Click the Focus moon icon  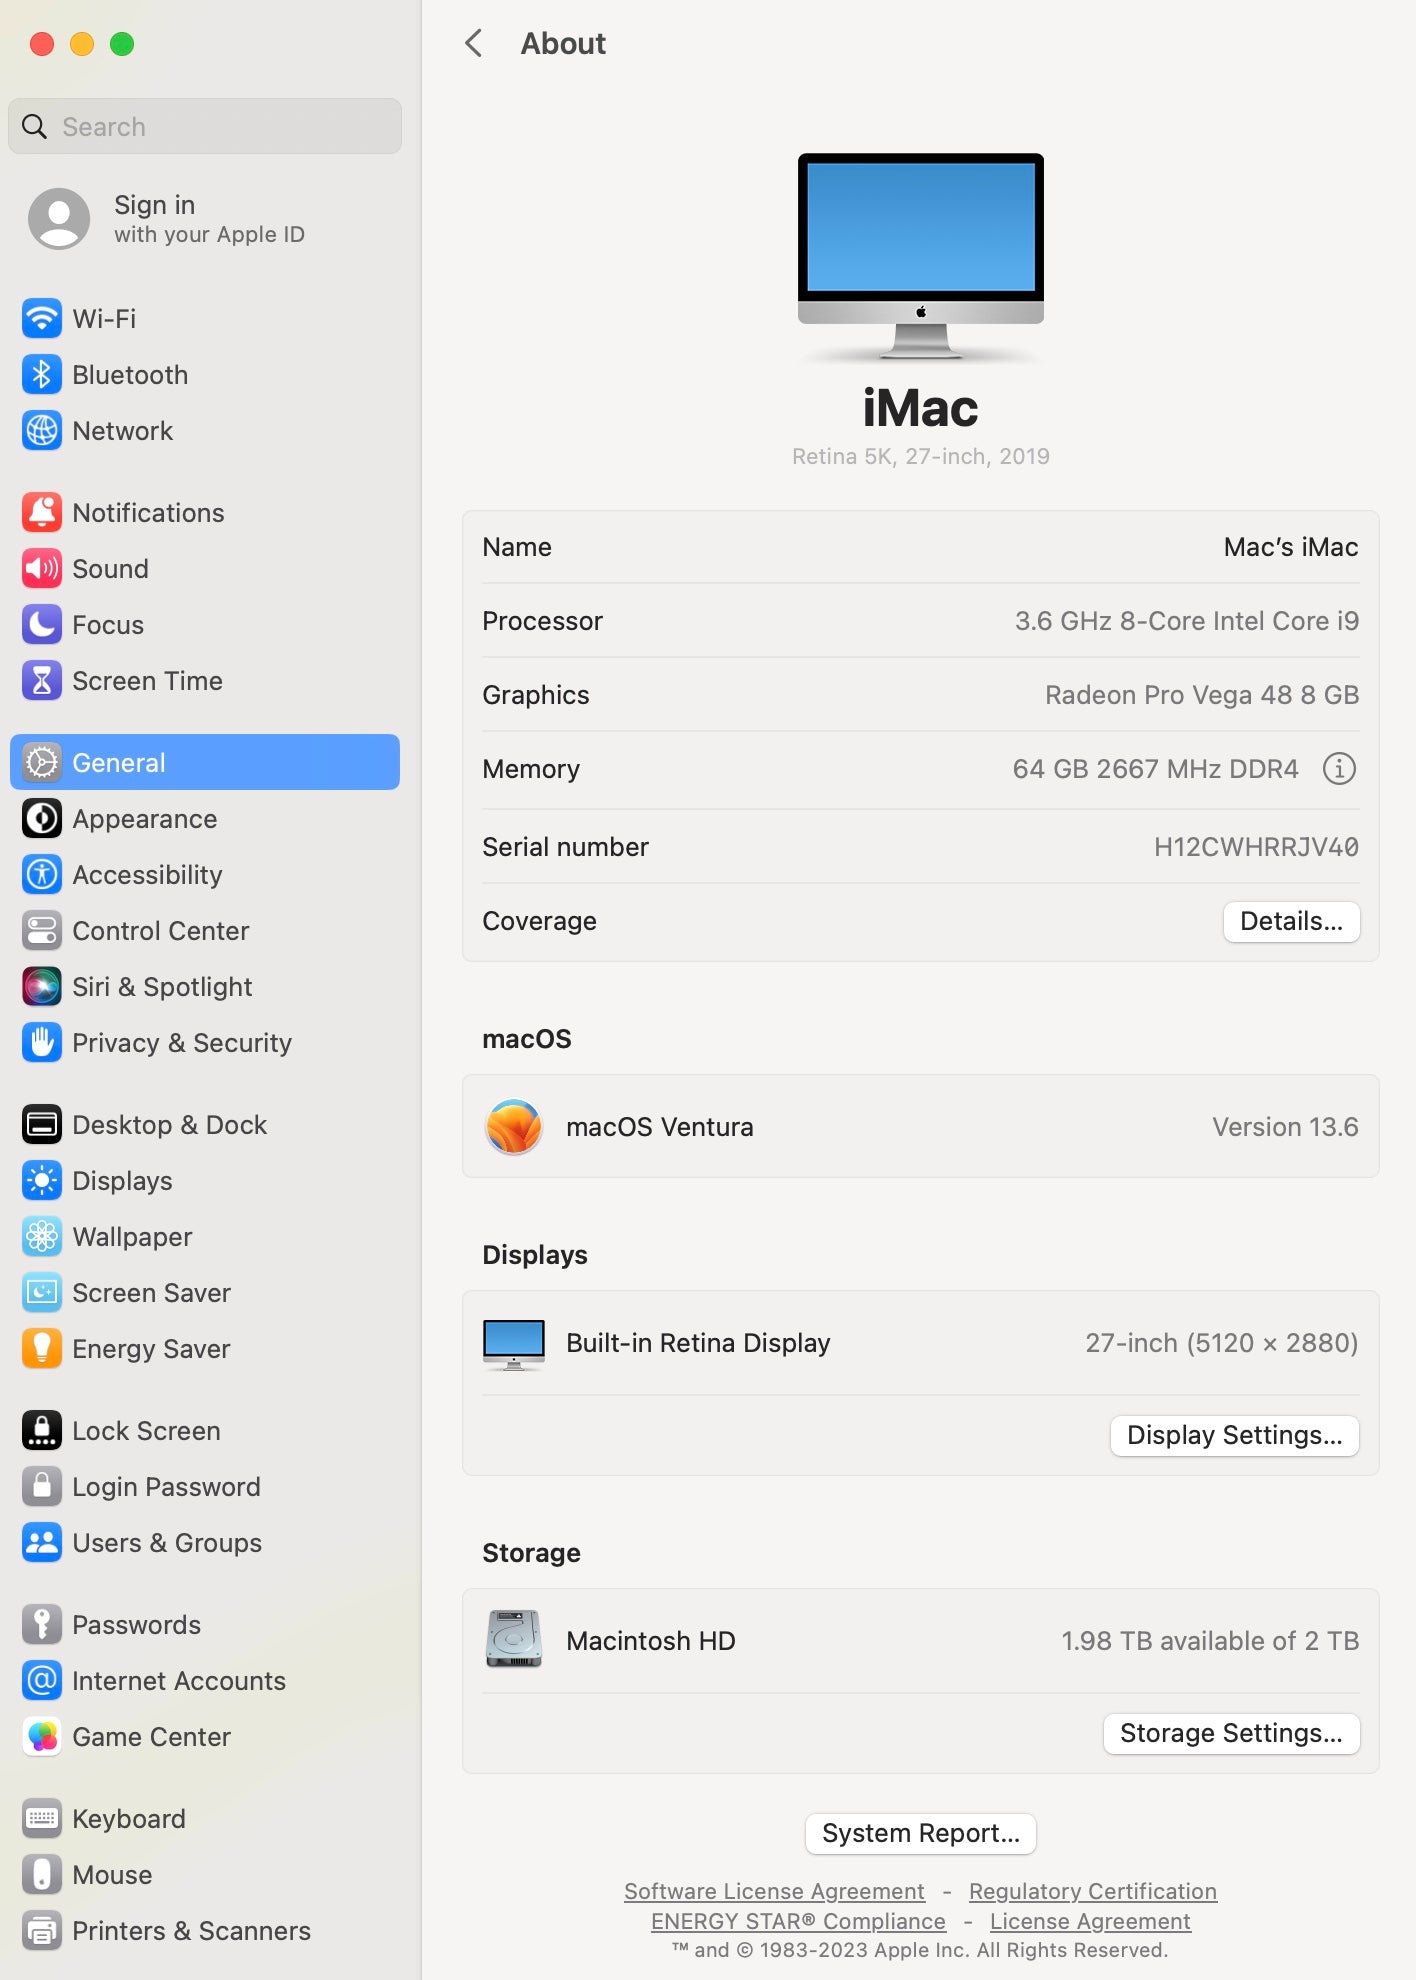(x=42, y=625)
